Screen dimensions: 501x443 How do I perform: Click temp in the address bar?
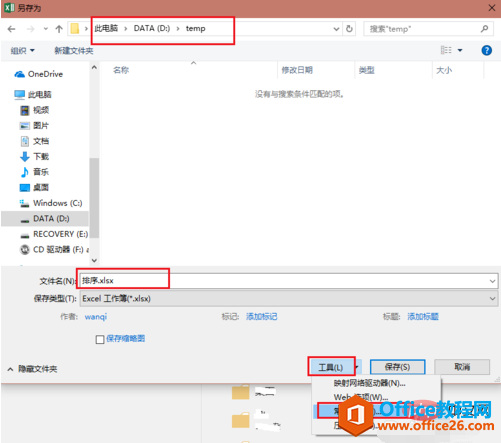pos(195,29)
